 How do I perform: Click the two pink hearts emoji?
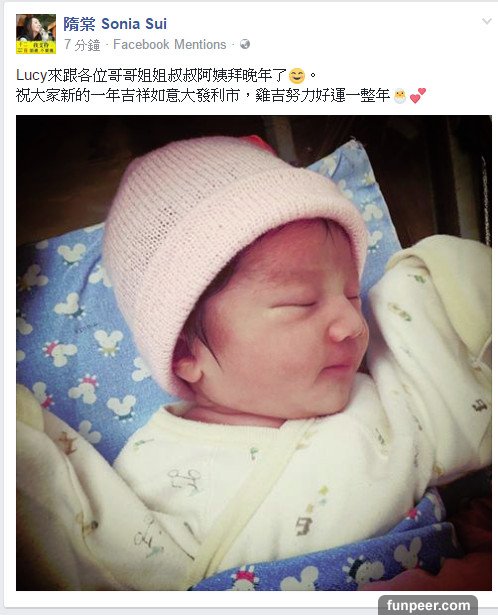point(417,96)
